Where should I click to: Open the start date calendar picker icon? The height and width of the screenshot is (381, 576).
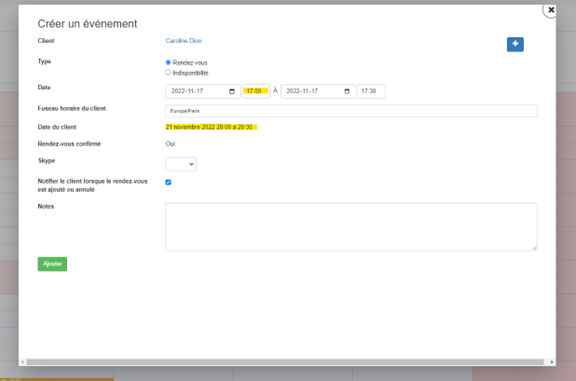(232, 91)
